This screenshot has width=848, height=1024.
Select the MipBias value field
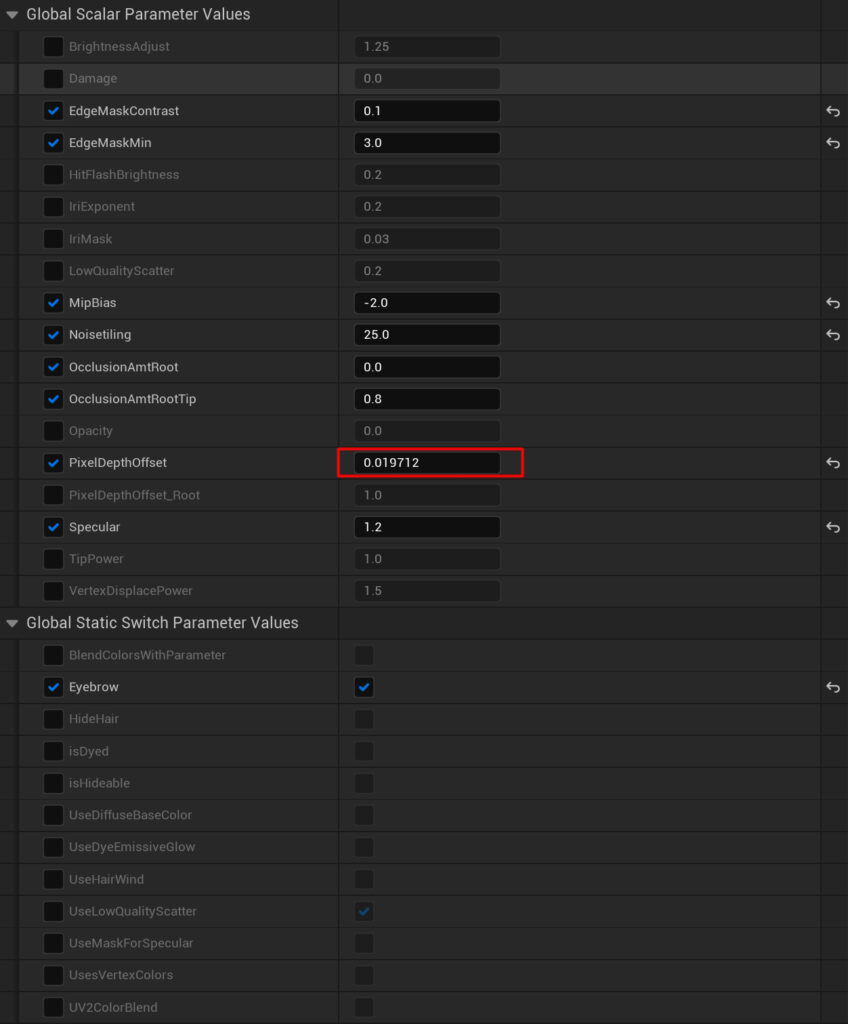coord(427,303)
